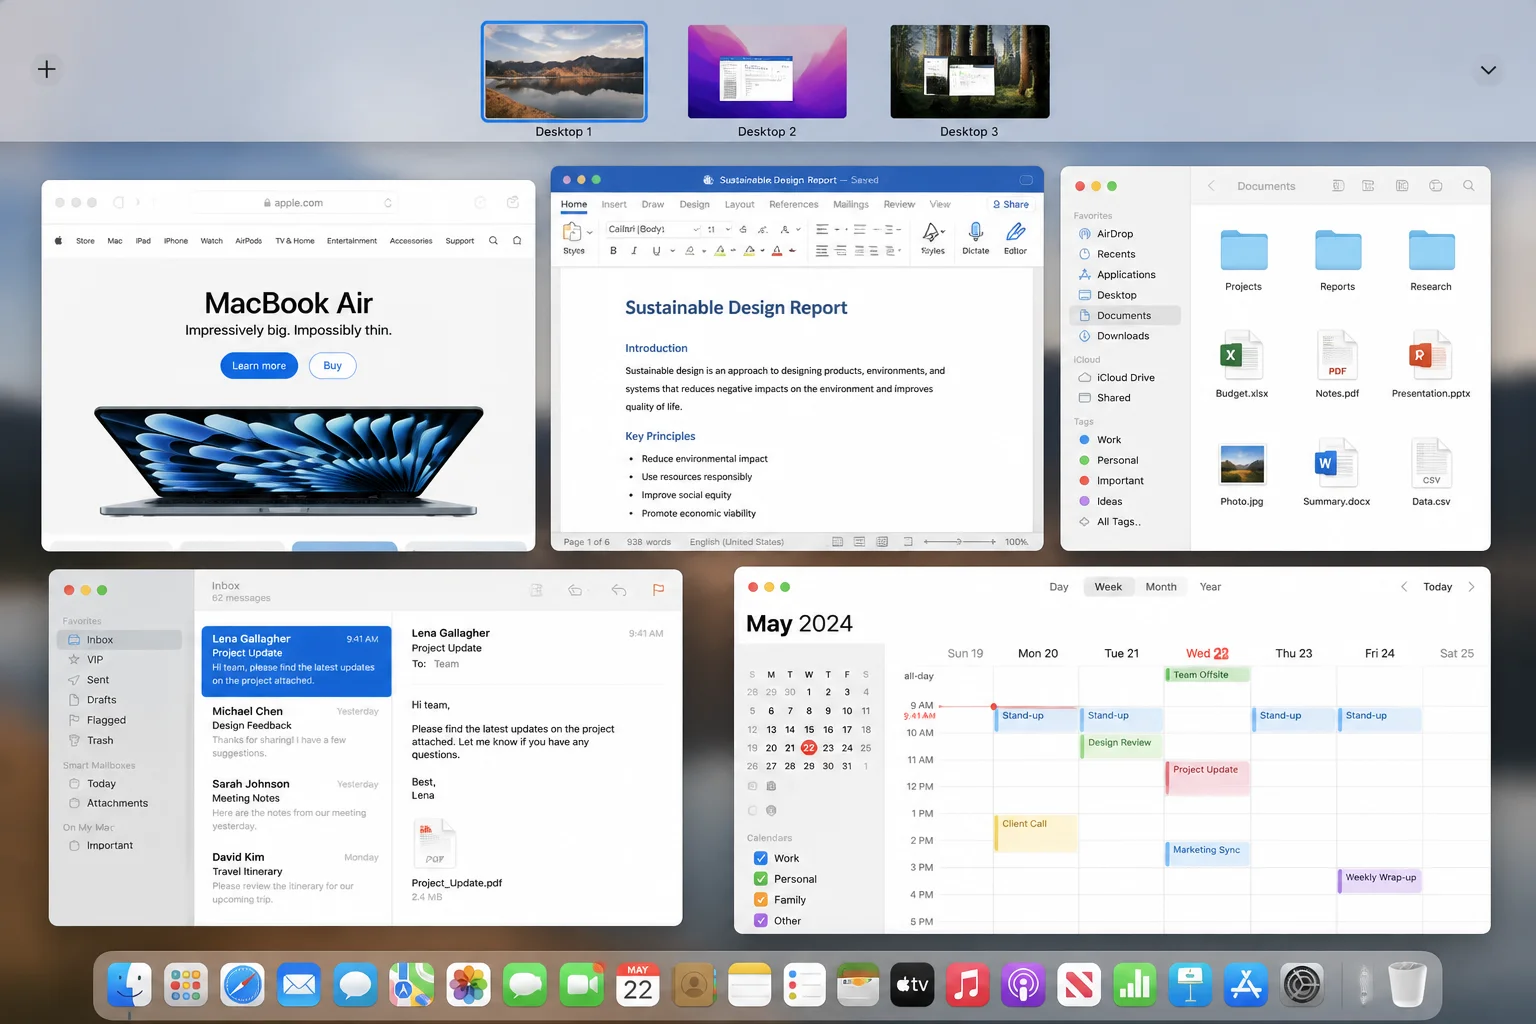Switch Calendar to Day view
The width and height of the screenshot is (1536, 1024).
pyautogui.click(x=1059, y=587)
